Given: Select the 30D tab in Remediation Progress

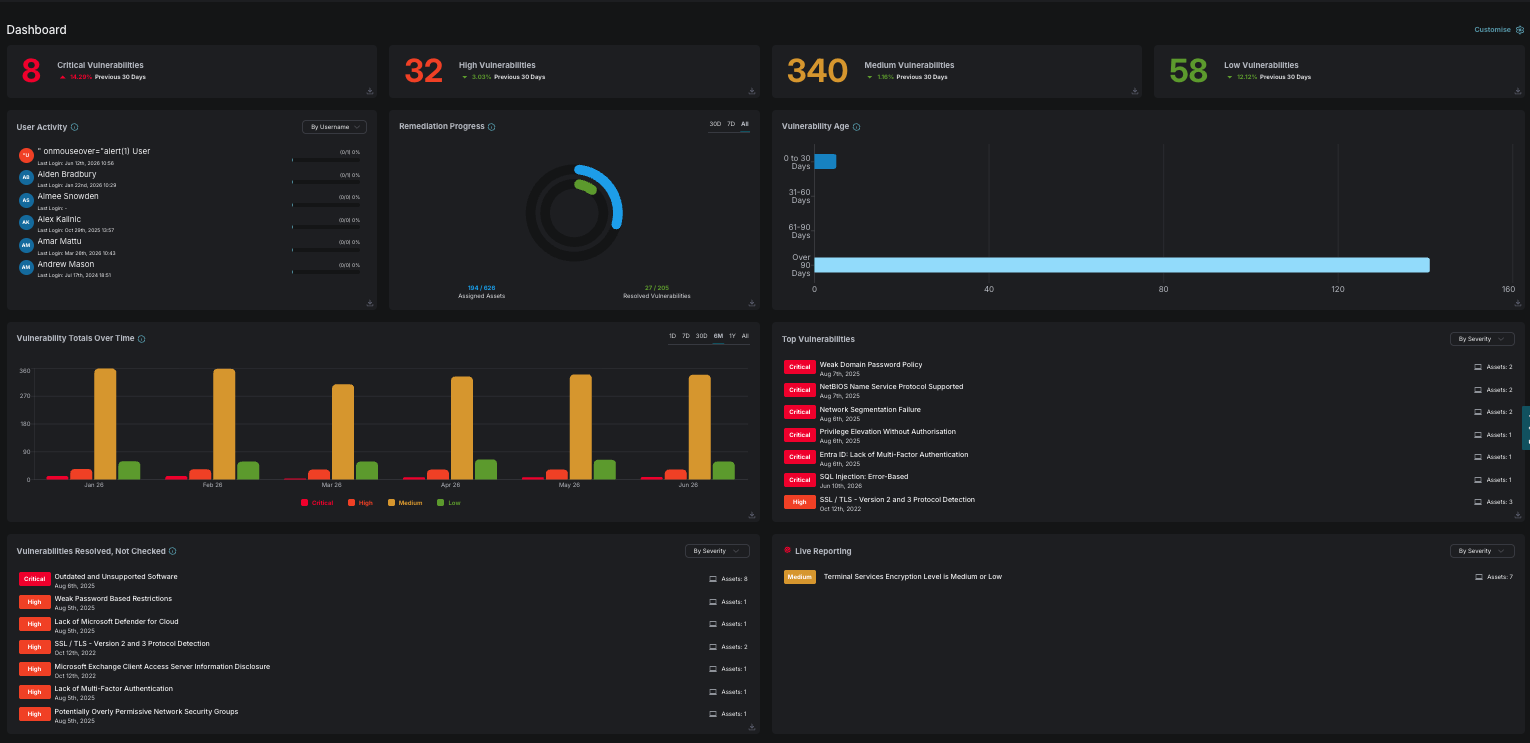Looking at the screenshot, I should [715, 124].
